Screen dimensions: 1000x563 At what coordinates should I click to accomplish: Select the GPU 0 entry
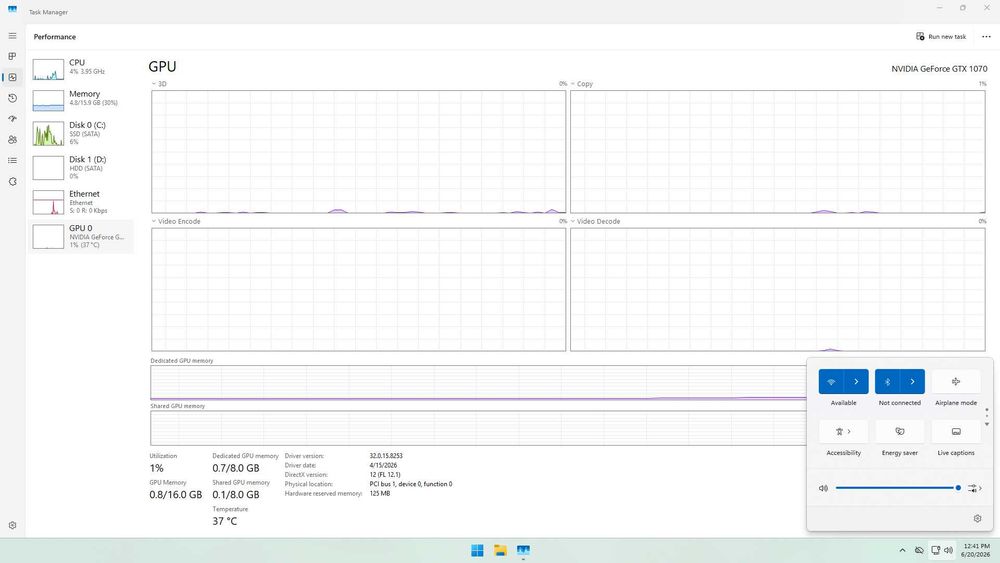80,237
